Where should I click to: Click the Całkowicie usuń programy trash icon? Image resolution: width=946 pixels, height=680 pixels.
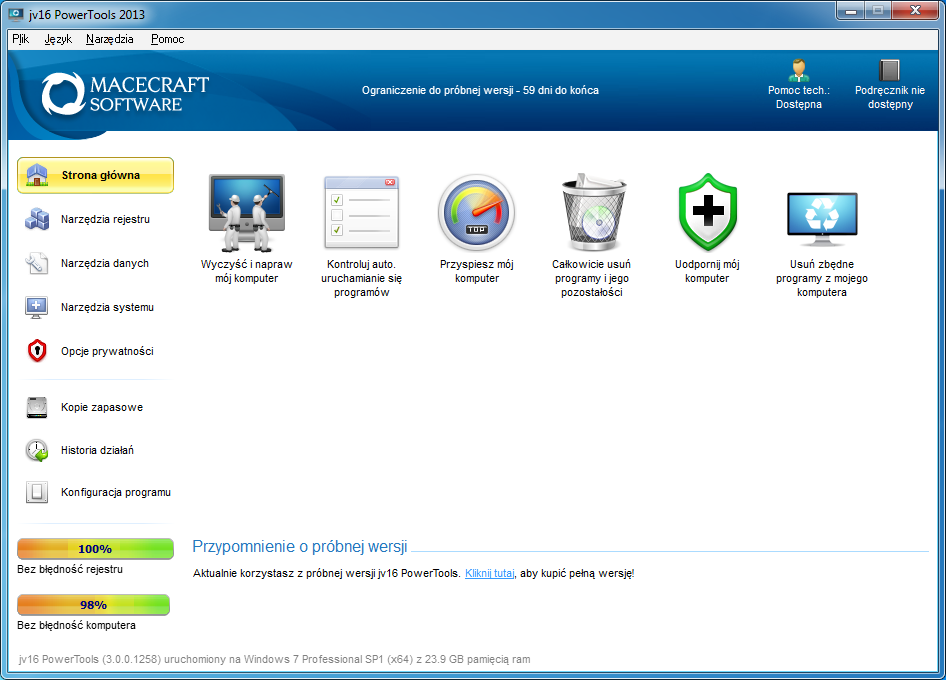coord(594,212)
